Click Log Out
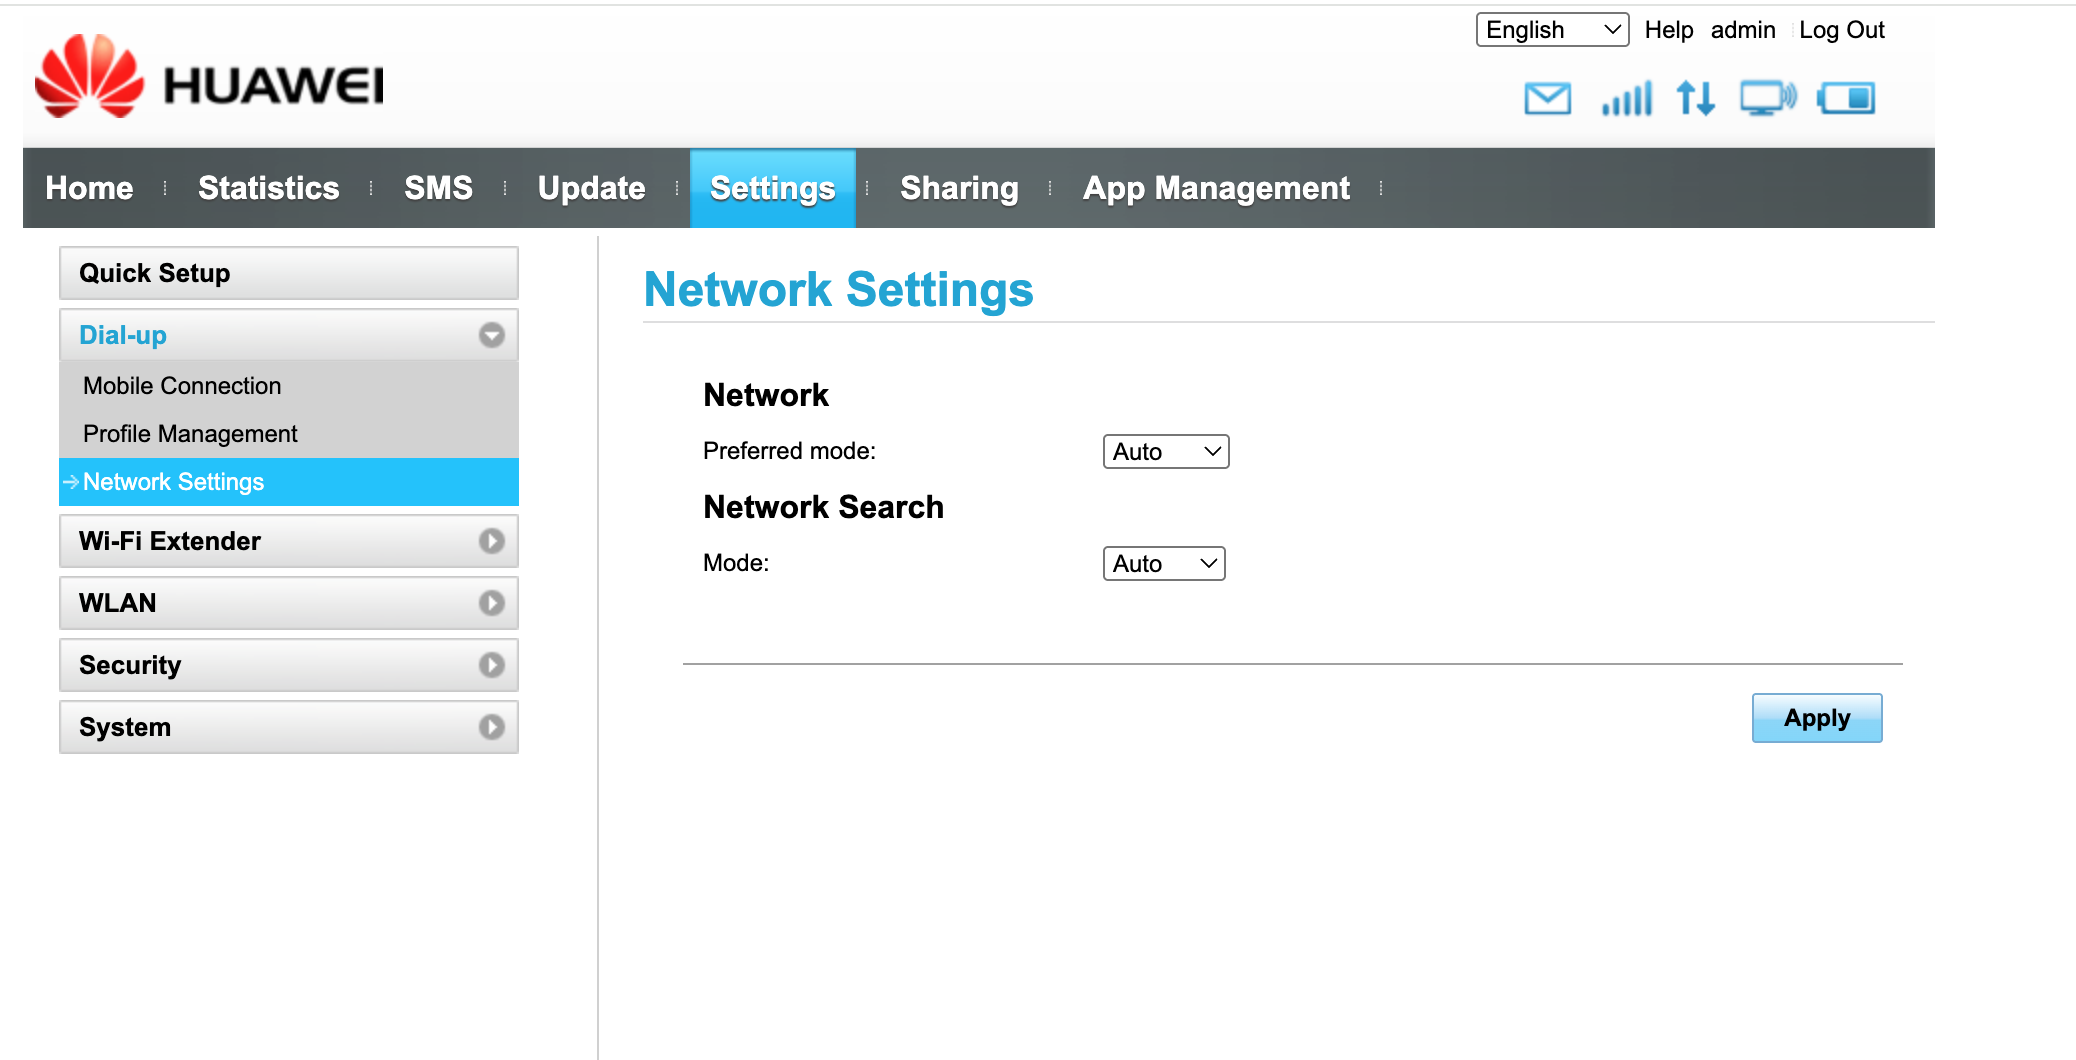This screenshot has width=2076, height=1060. 1842,30
